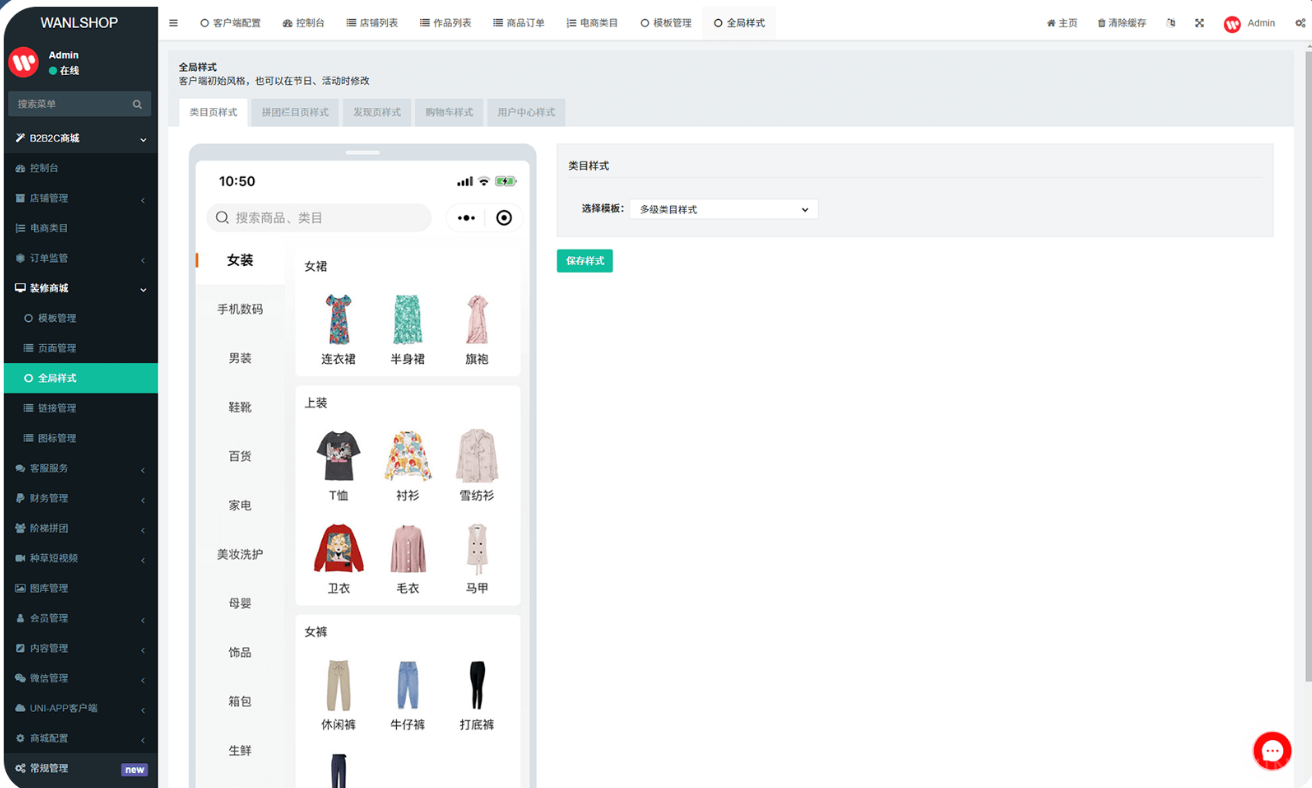Select the 打底裤 product image
Image resolution: width=1312 pixels, height=788 pixels.
click(477, 685)
